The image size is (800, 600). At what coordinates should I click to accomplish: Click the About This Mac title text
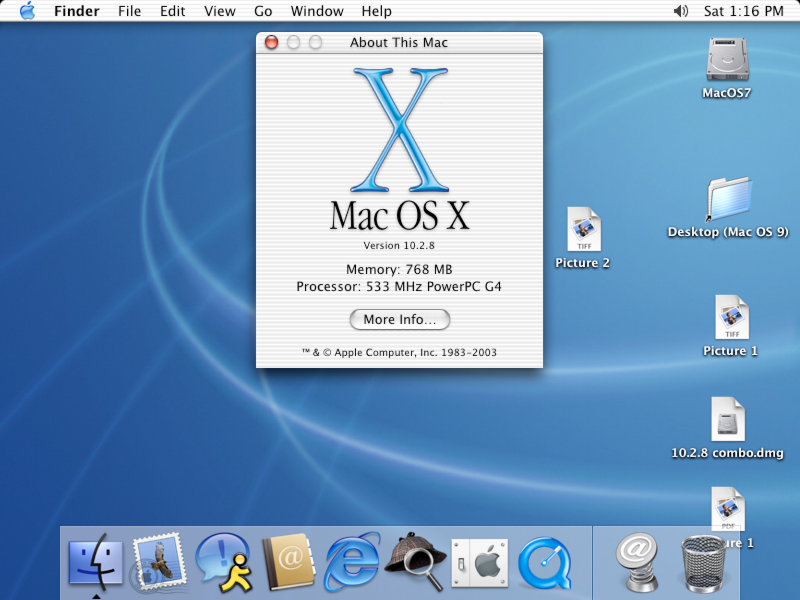coord(399,42)
